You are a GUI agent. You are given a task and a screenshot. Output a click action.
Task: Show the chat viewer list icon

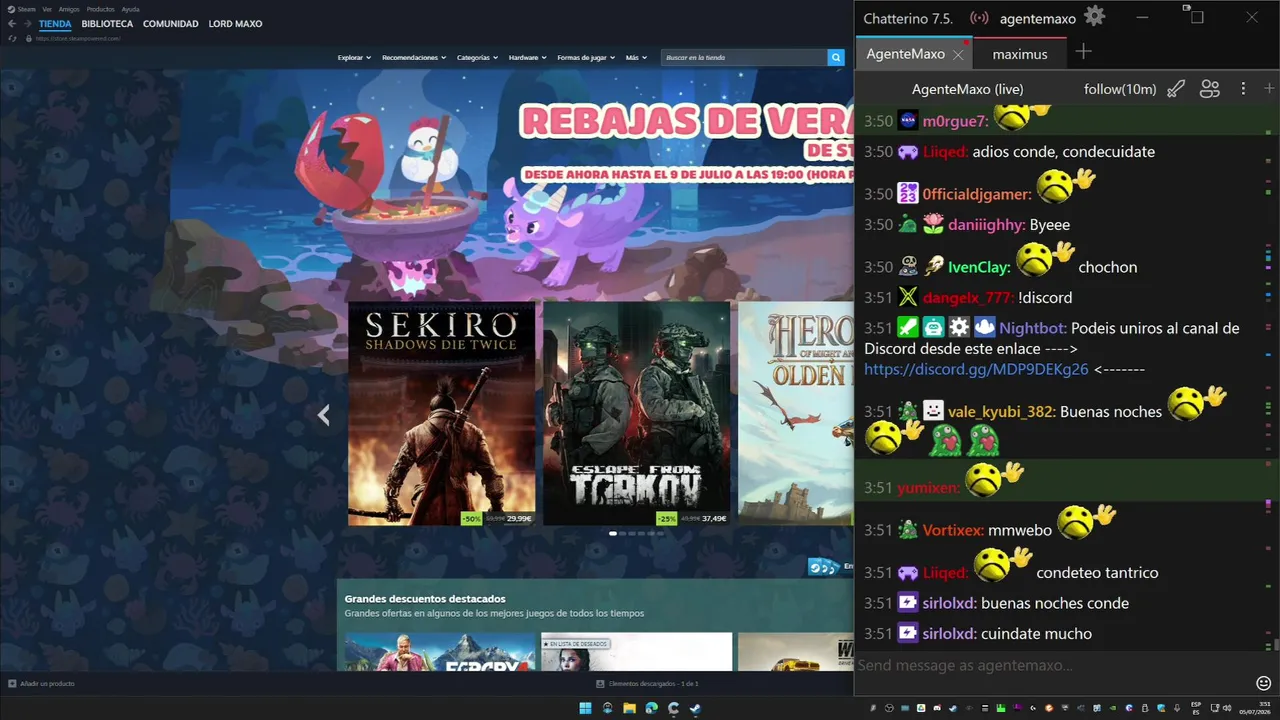(1210, 89)
